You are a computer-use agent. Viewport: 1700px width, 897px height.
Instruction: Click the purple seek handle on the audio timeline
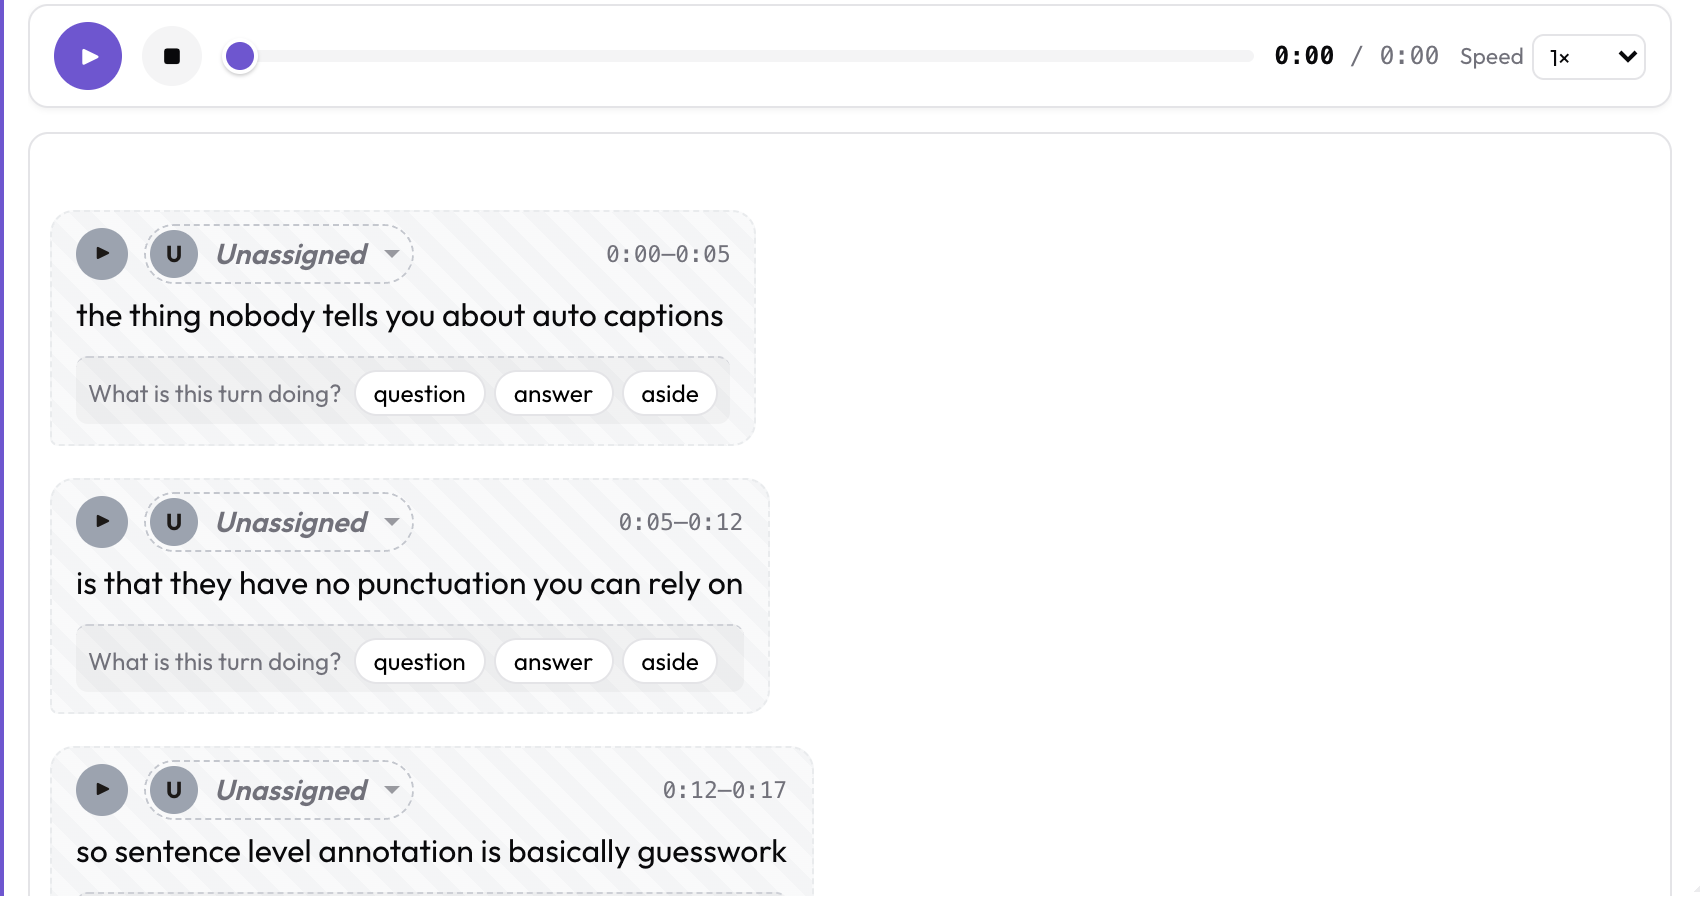point(240,56)
